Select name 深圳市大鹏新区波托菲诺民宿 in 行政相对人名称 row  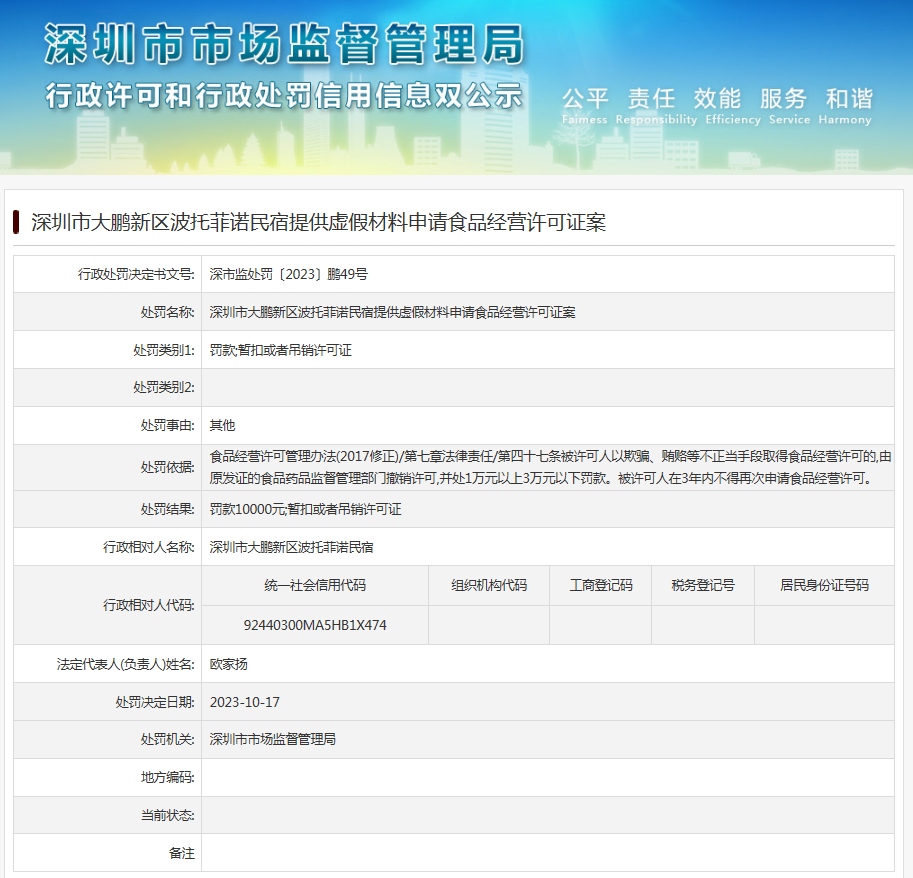click(x=291, y=547)
